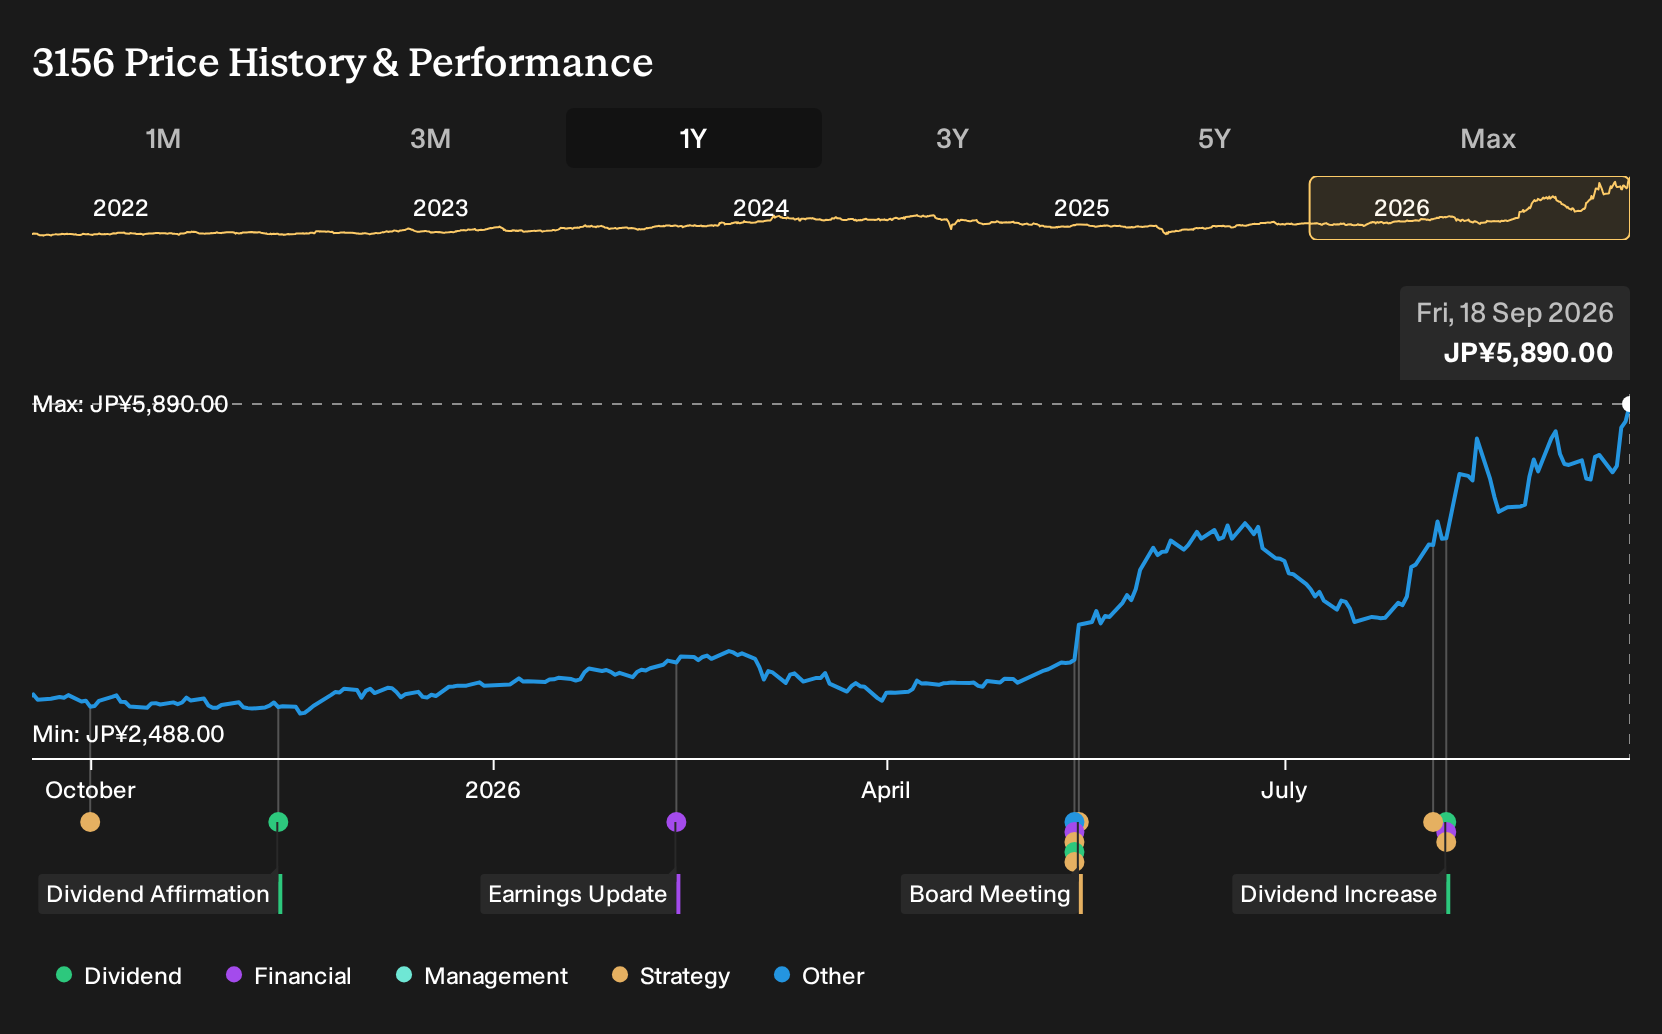Viewport: 1662px width, 1034px height.
Task: Click the October axis label
Action: (90, 790)
